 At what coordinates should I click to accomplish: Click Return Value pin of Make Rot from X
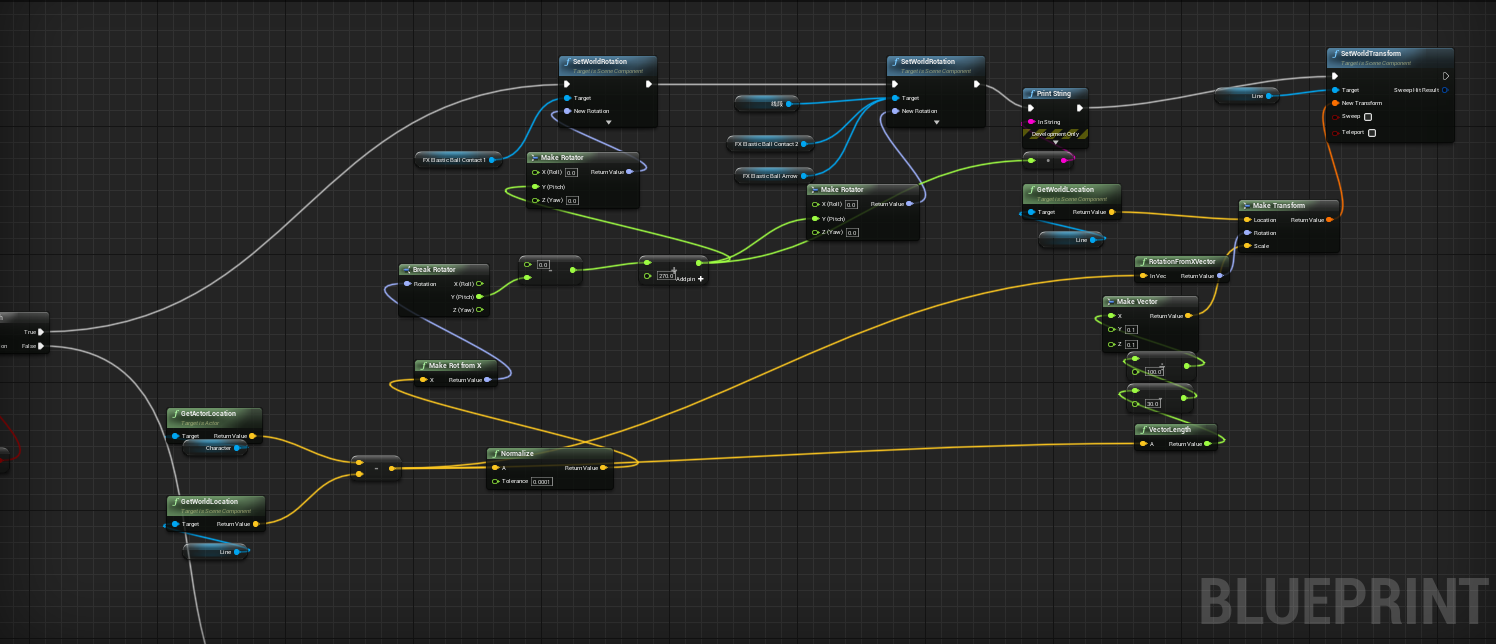486,380
